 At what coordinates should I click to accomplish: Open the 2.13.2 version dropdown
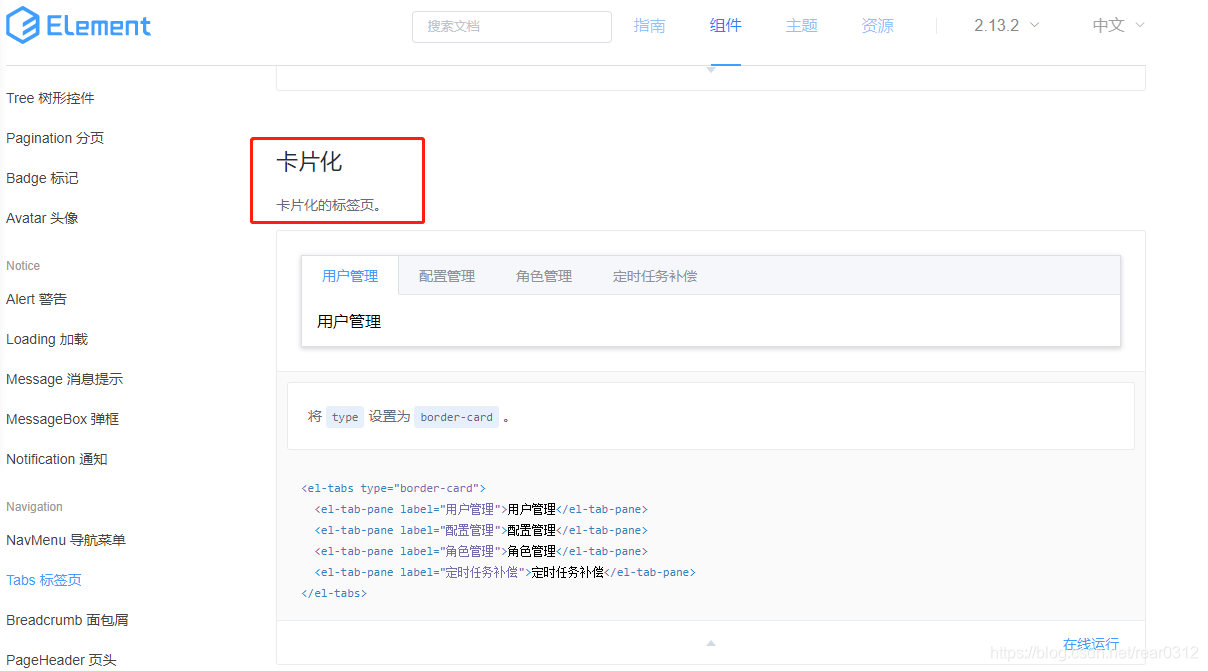[1007, 26]
